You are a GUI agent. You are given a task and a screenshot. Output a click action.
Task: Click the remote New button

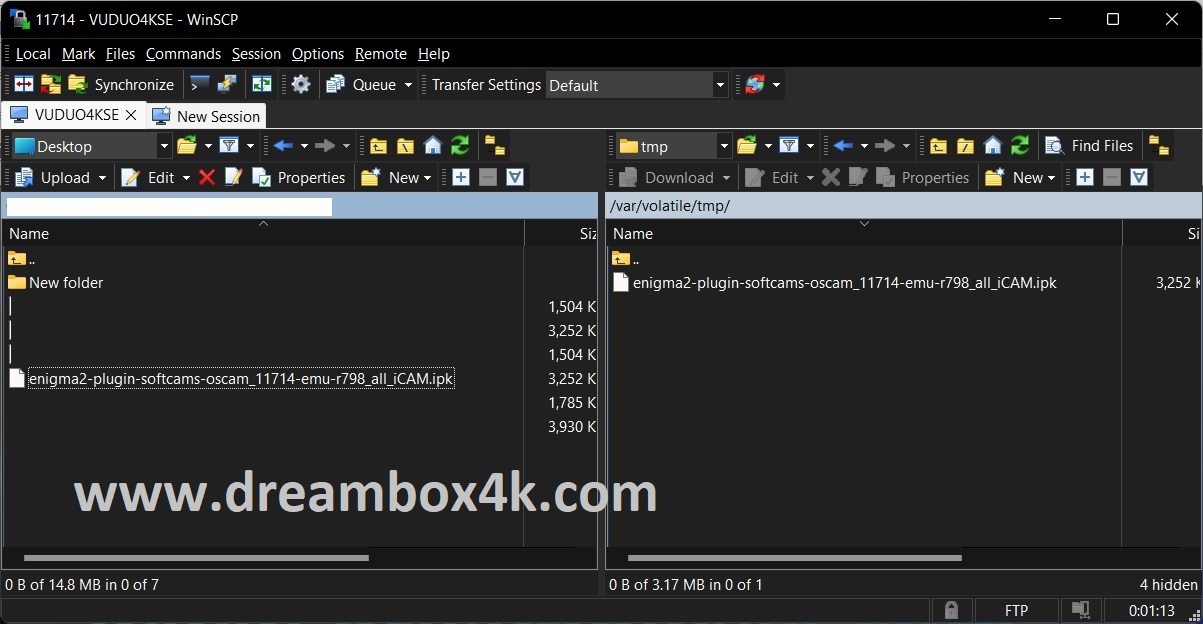[1020, 177]
